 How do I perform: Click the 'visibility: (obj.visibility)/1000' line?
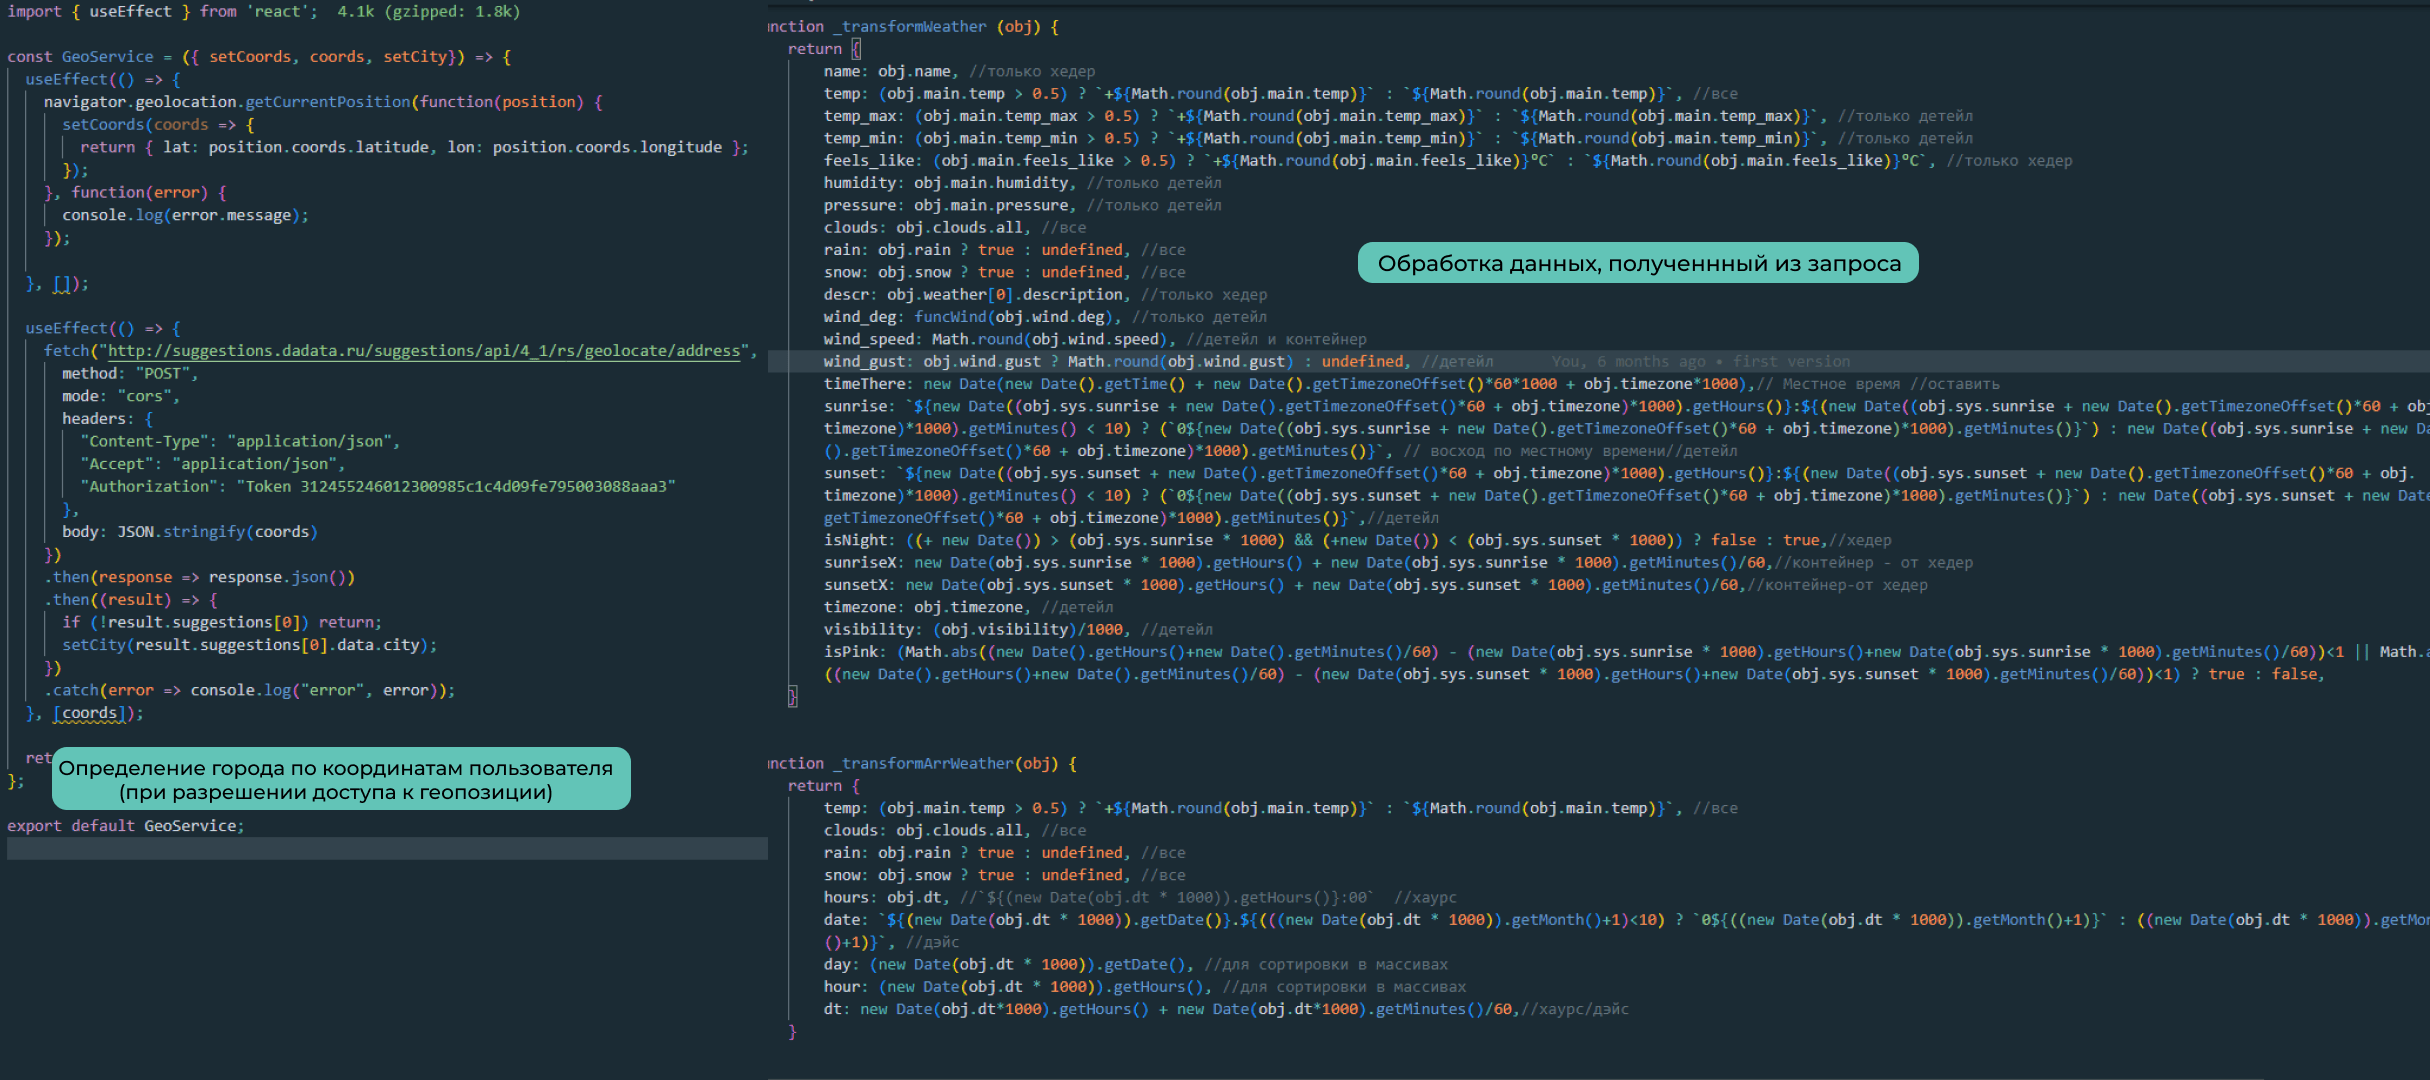click(x=1018, y=630)
